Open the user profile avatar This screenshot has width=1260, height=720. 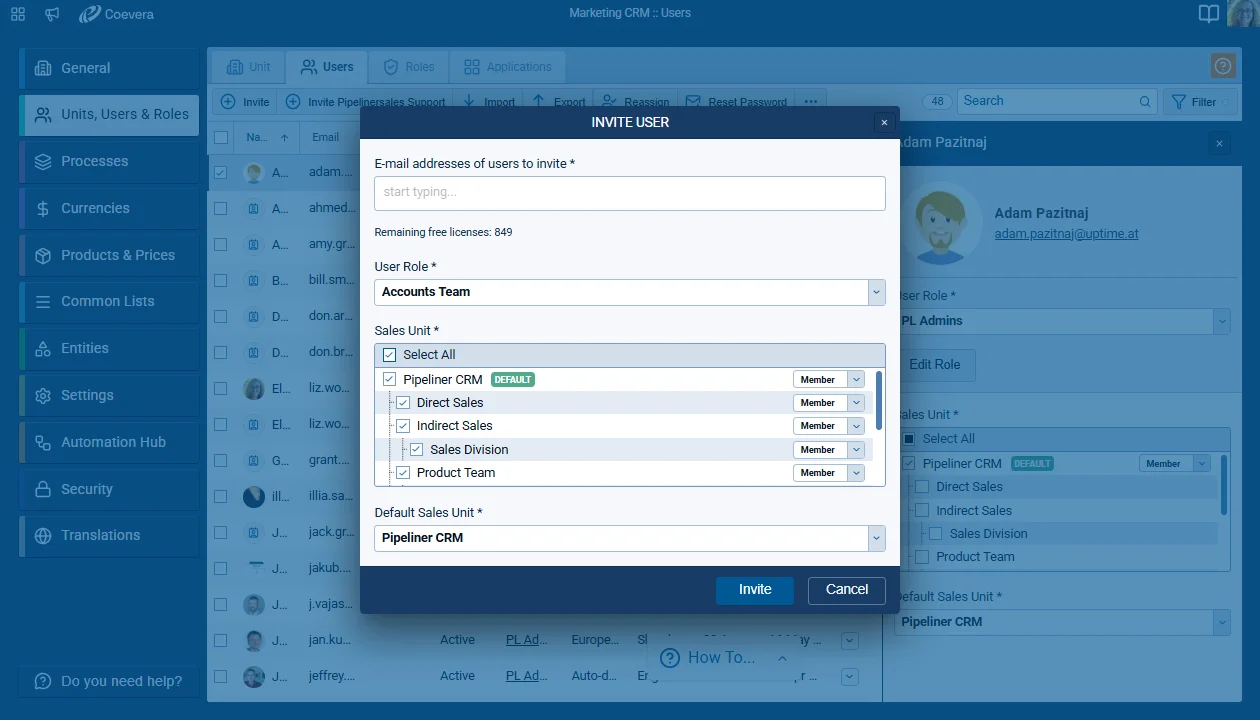coord(1242,13)
